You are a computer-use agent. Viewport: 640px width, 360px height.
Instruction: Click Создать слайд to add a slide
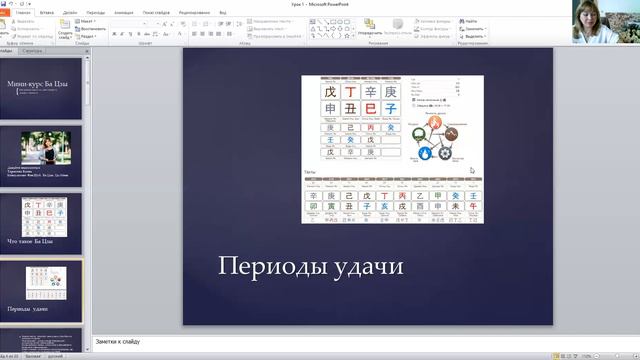65,29
